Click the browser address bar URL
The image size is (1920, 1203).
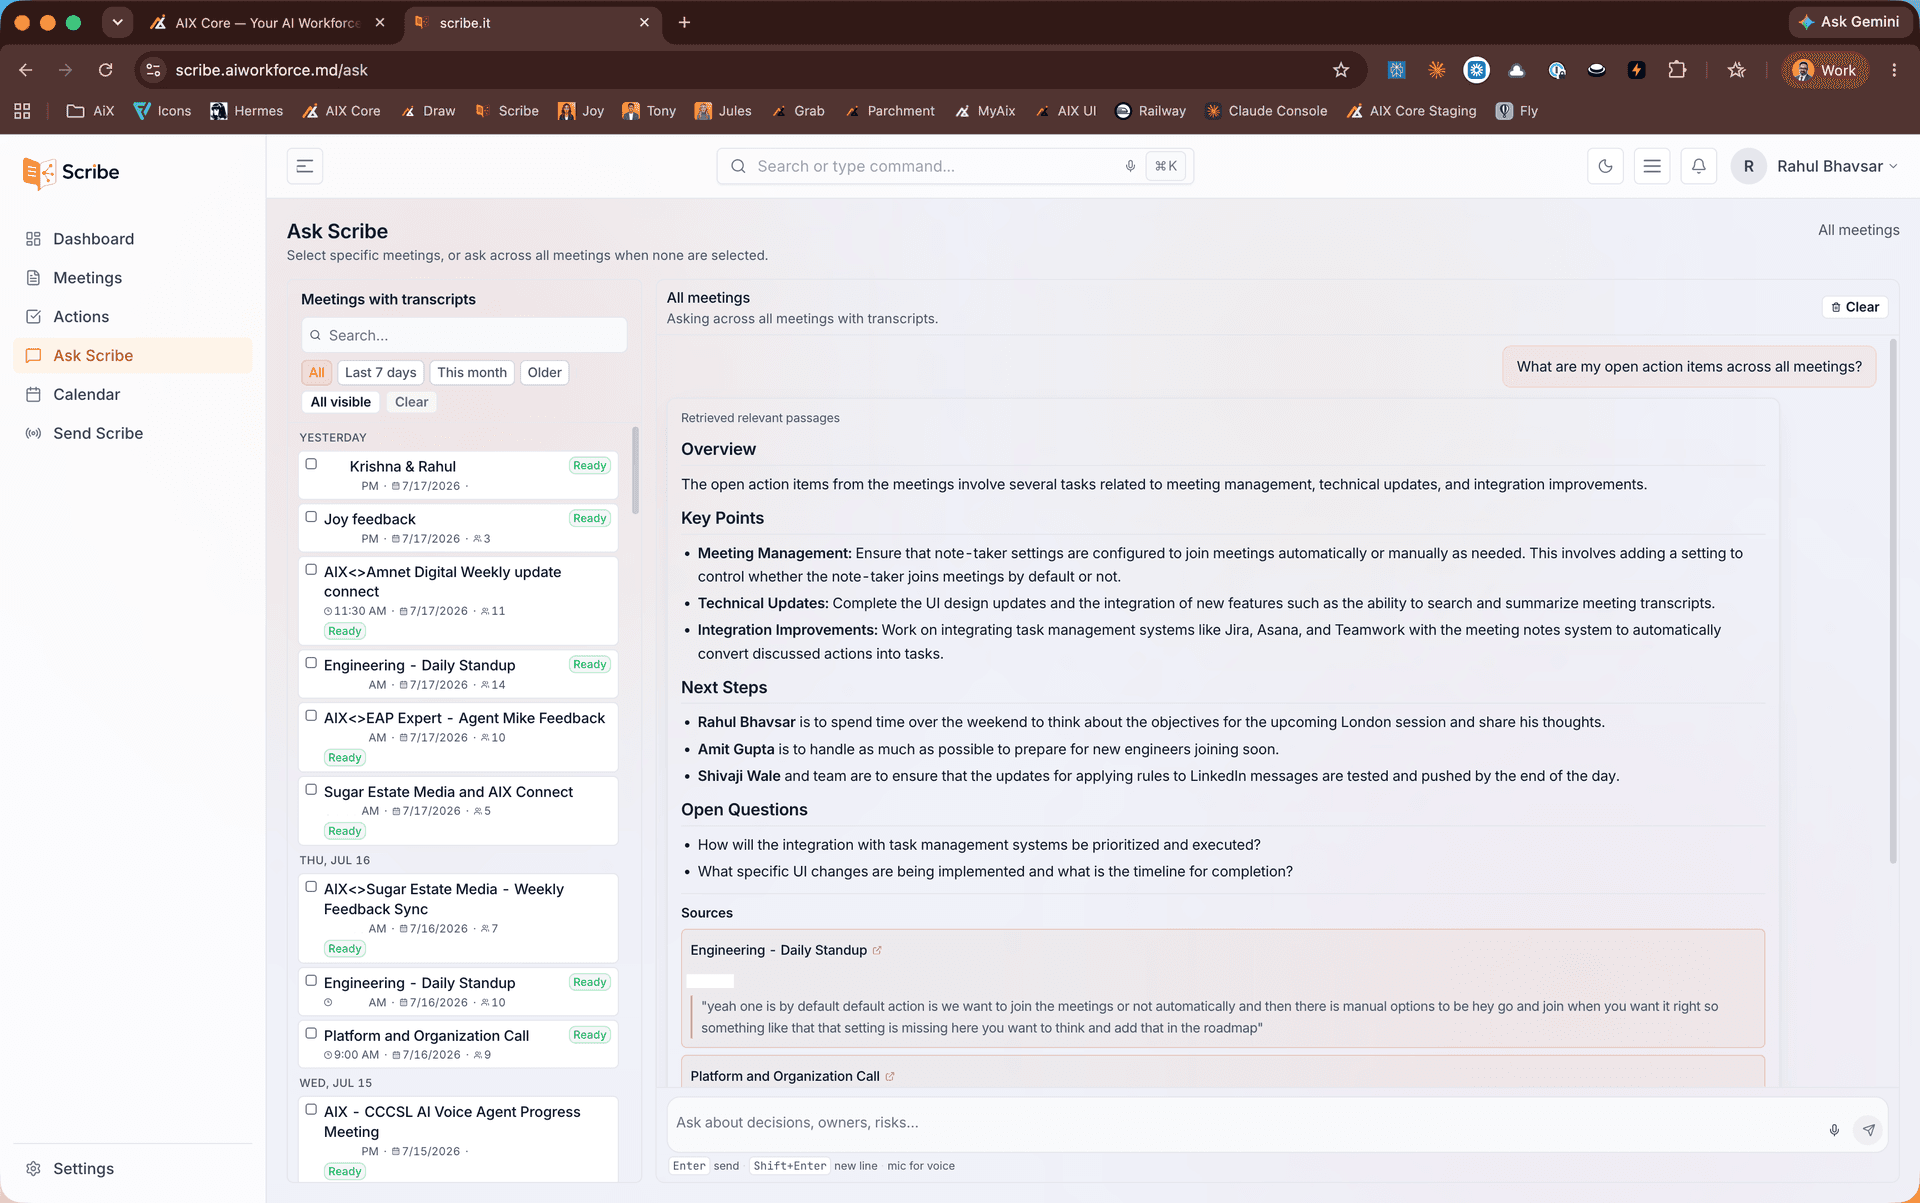[x=271, y=70]
